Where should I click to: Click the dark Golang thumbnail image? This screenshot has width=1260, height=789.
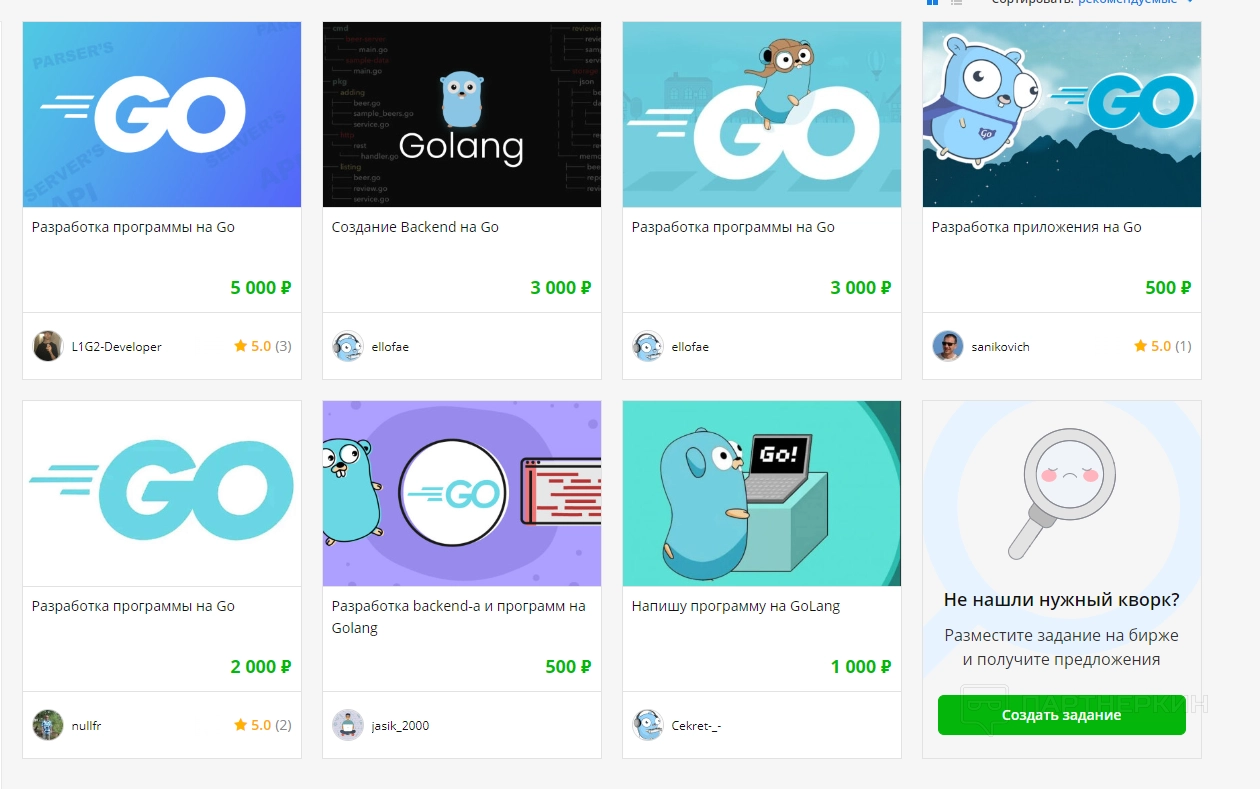(x=462, y=114)
